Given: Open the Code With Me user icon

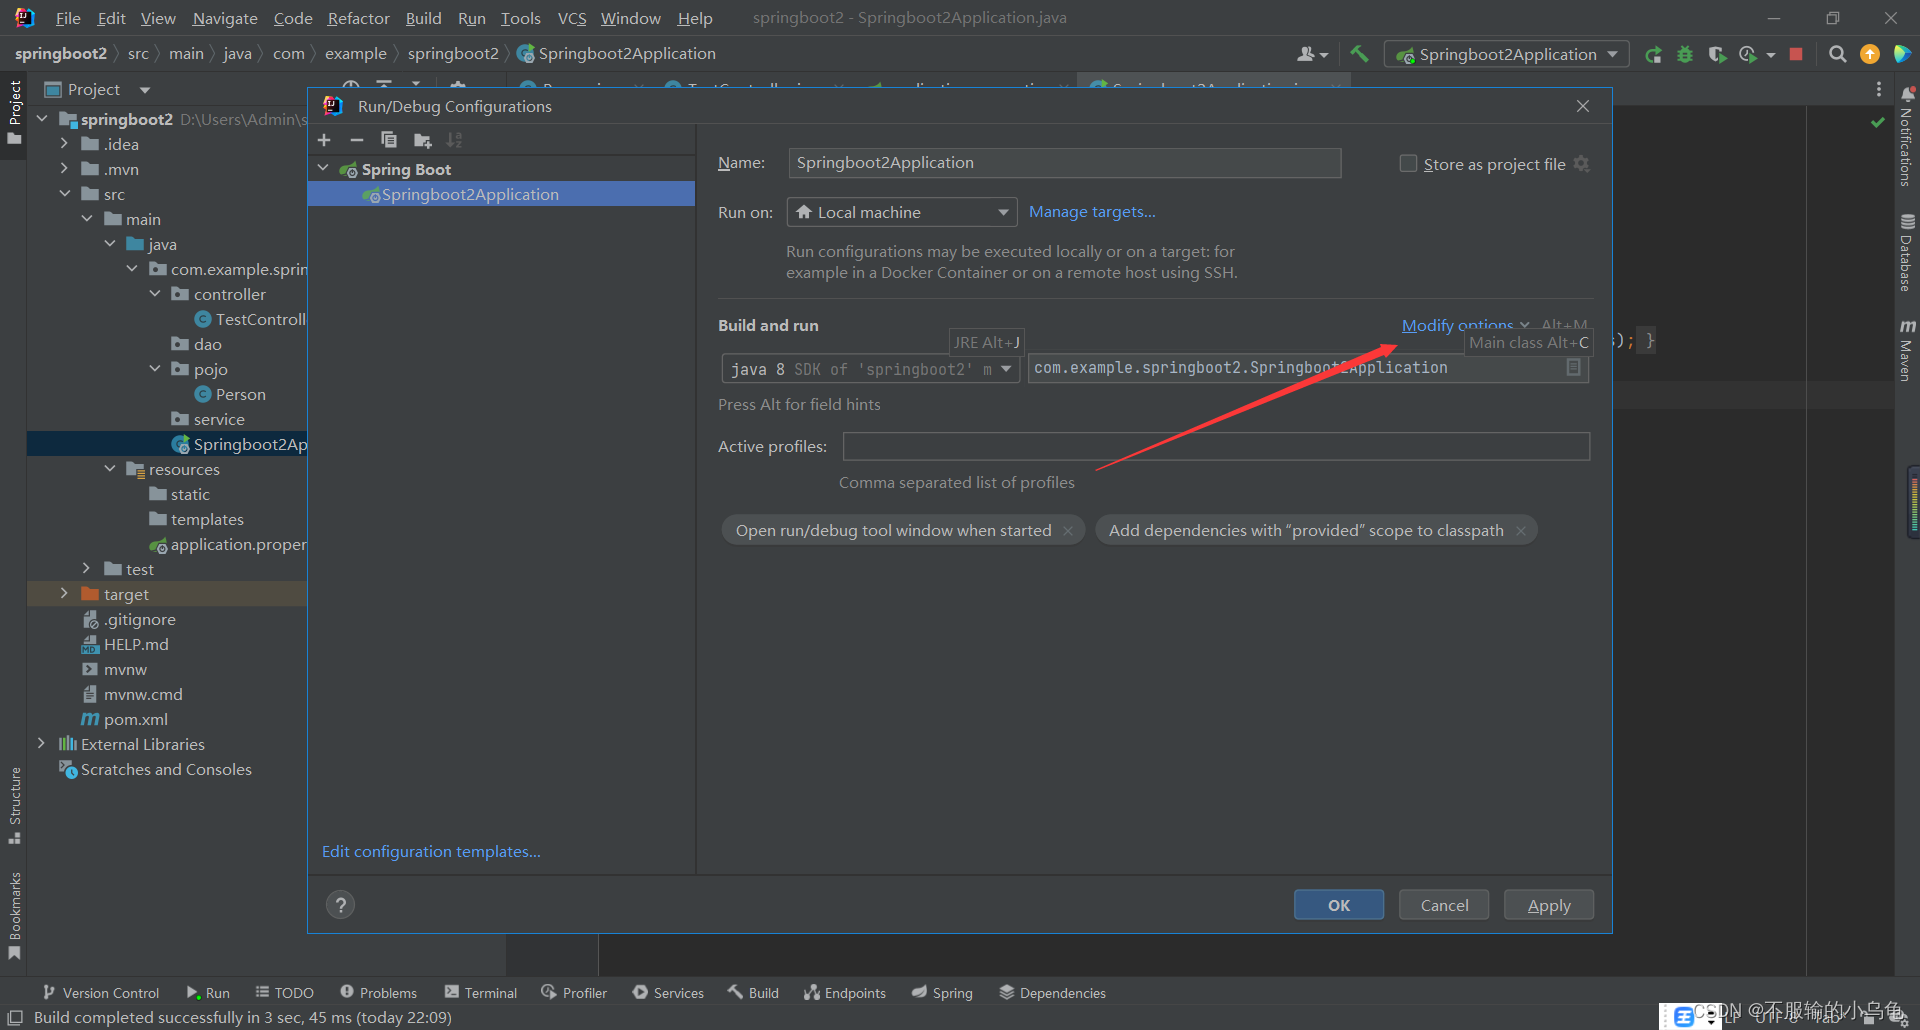Looking at the screenshot, I should pos(1311,54).
